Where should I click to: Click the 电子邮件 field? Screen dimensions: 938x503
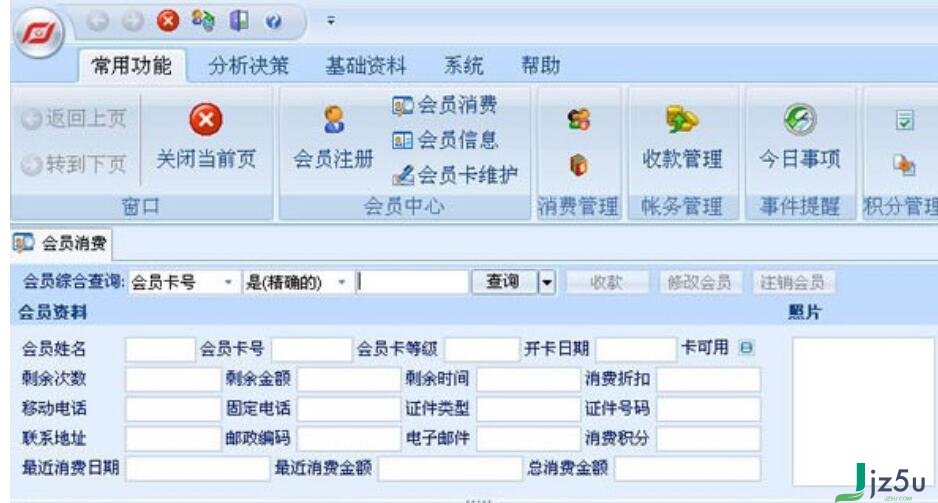tap(528, 439)
